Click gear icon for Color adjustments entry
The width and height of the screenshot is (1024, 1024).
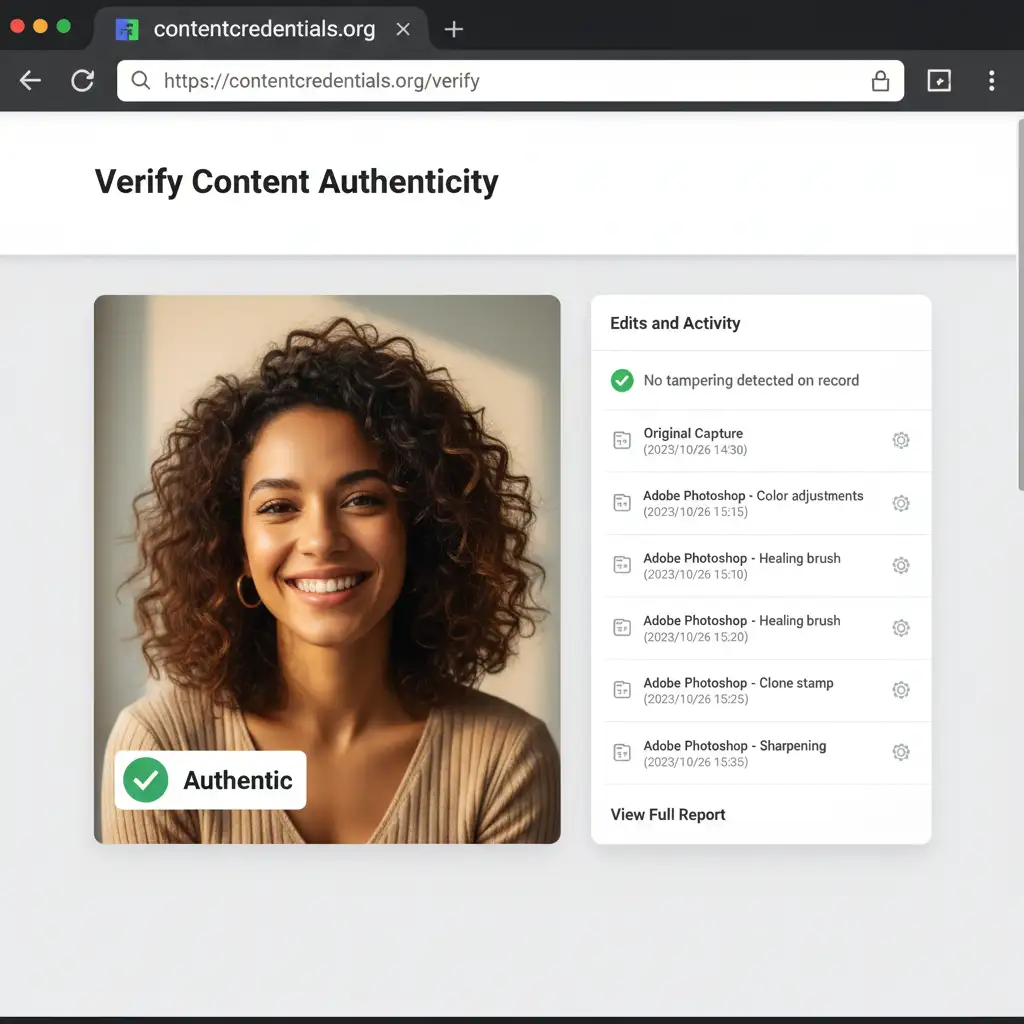coord(901,503)
